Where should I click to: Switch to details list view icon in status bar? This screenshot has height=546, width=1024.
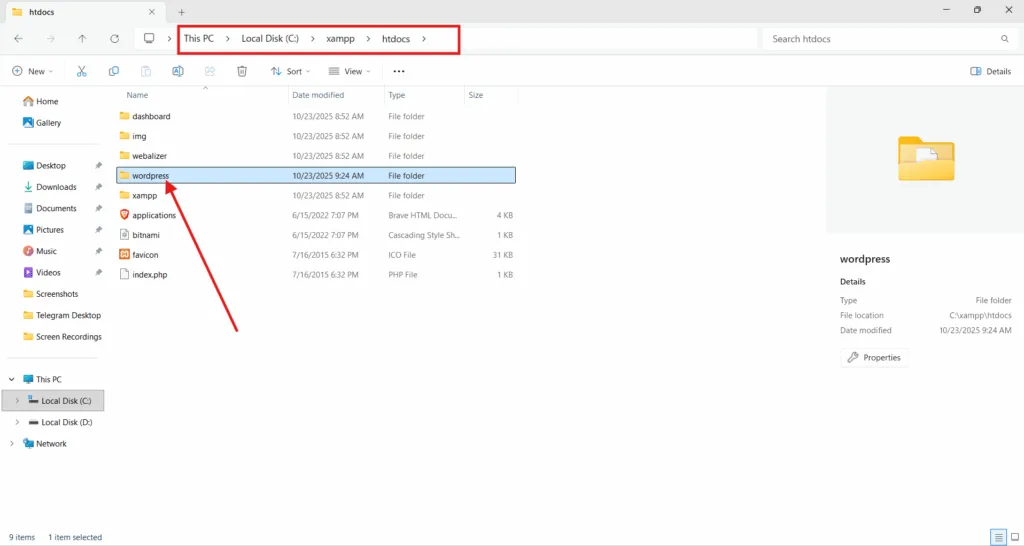999,538
